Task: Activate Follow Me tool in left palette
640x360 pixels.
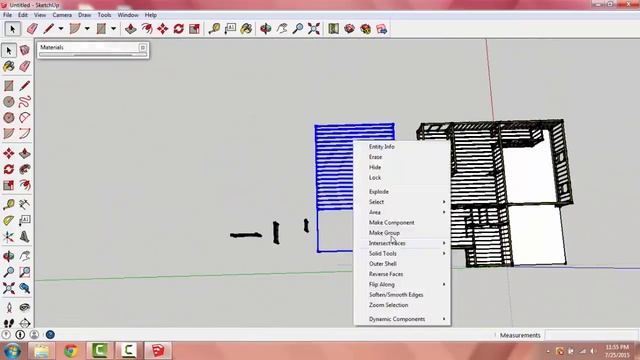Action: pyautogui.click(x=24, y=169)
